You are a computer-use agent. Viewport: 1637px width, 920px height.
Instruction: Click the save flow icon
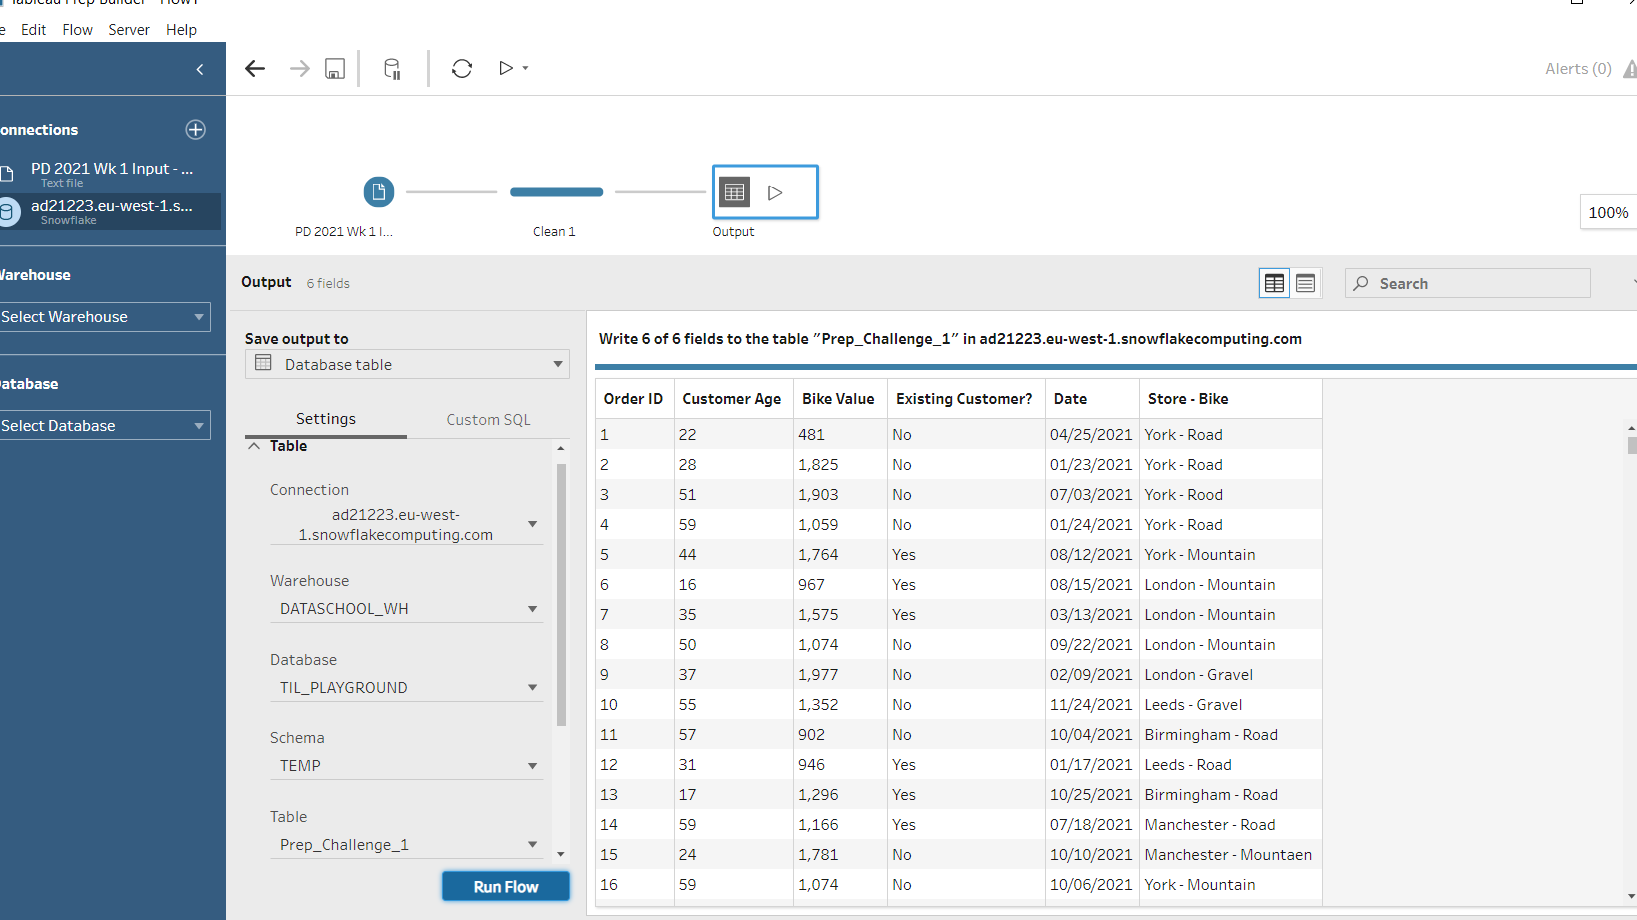click(x=335, y=68)
